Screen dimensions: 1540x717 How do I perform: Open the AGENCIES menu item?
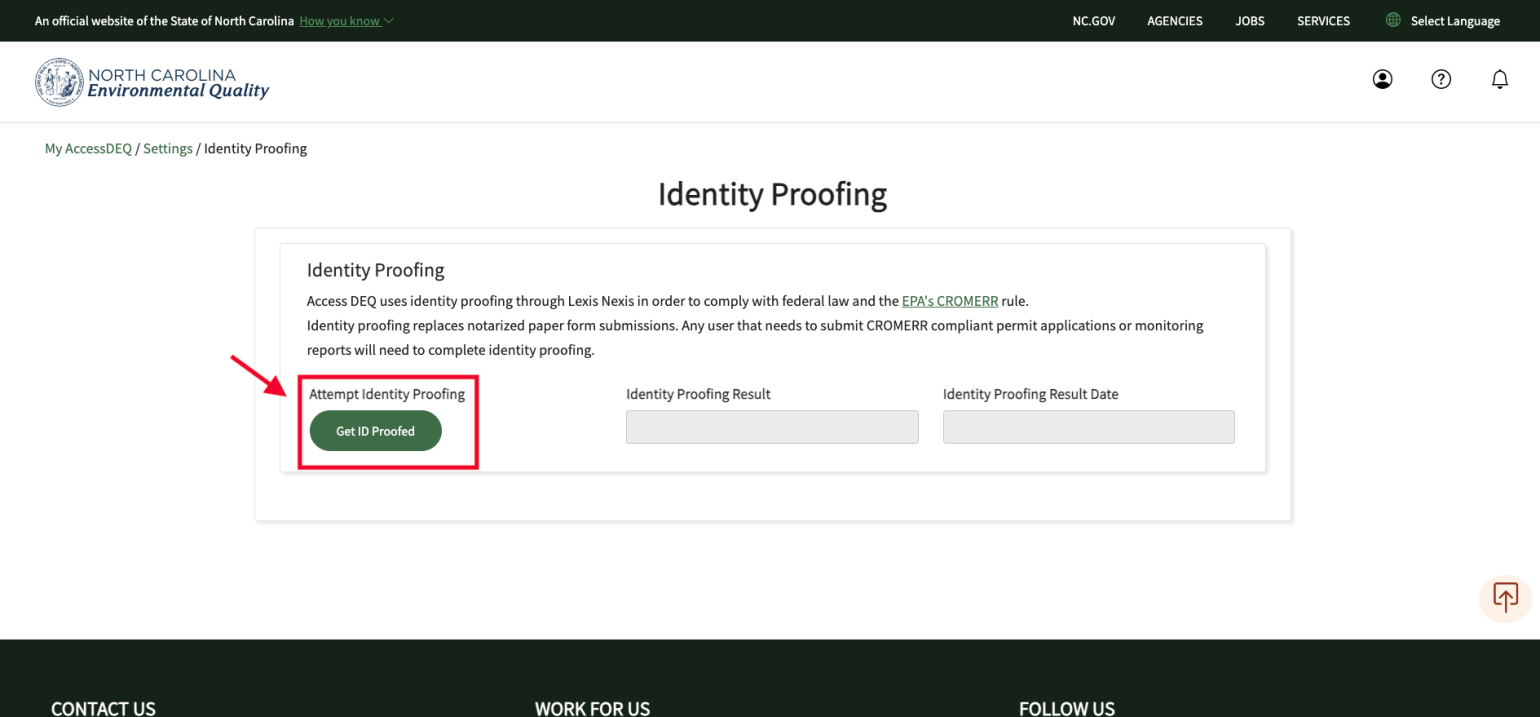1174,20
